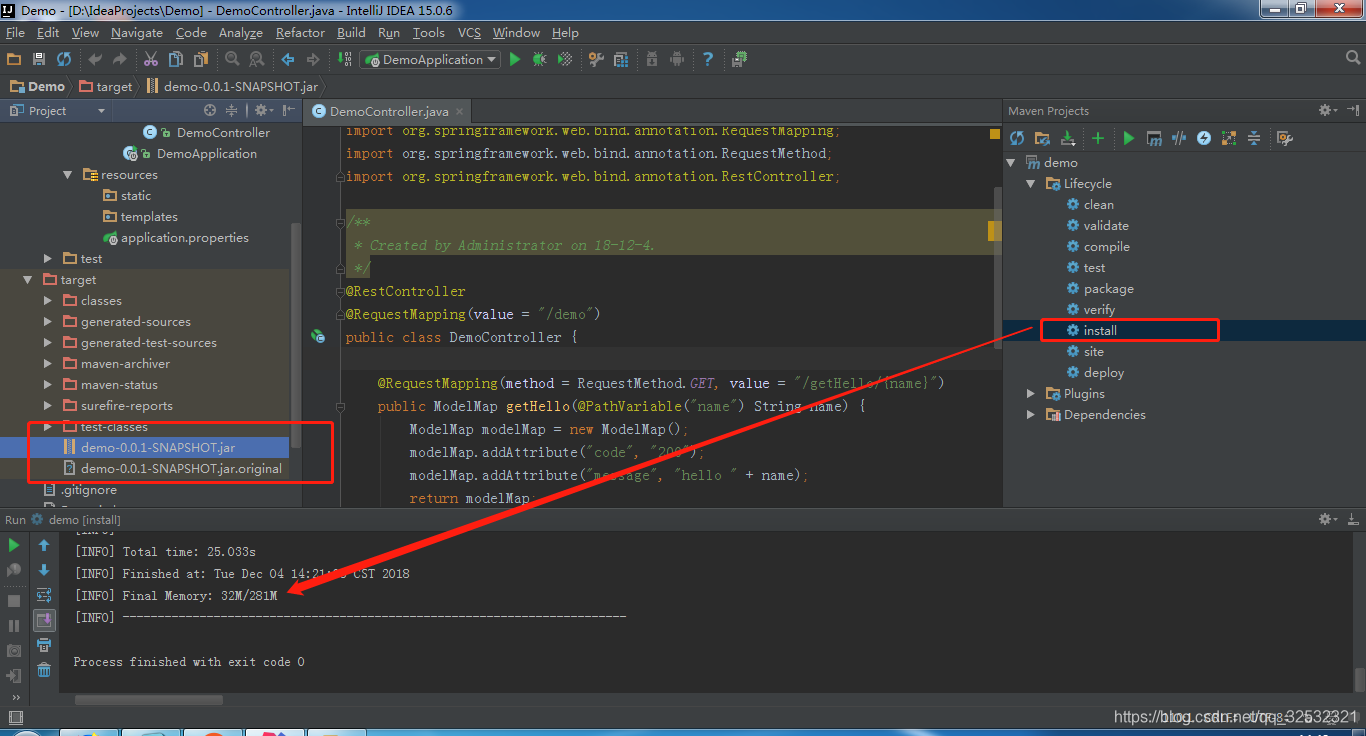Open the Build menu
Screen dimensions: 1366x736
pyautogui.click(x=351, y=33)
